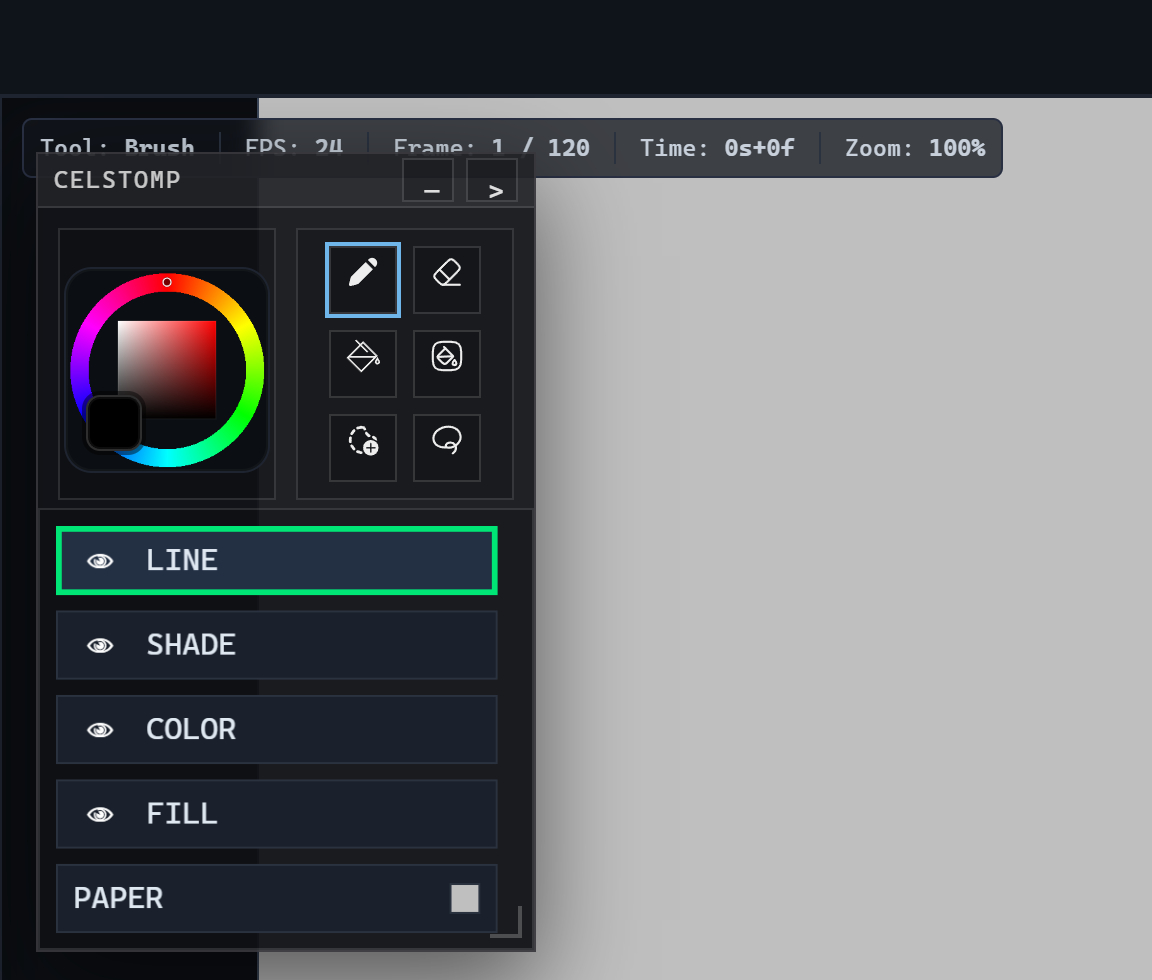The image size is (1152, 980).
Task: Toggle visibility of the SHADE layer
Action: coord(100,646)
